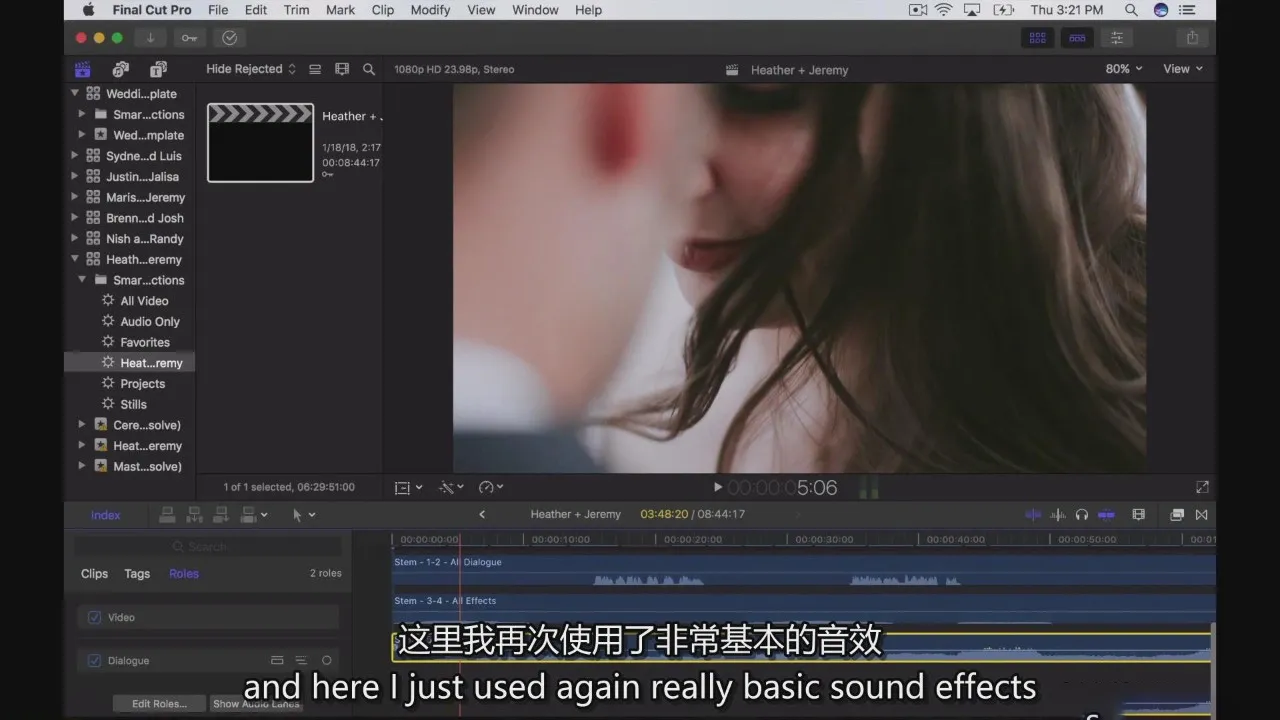Uncheck the Dialogue role checkbox
The height and width of the screenshot is (720, 1280).
pos(95,660)
